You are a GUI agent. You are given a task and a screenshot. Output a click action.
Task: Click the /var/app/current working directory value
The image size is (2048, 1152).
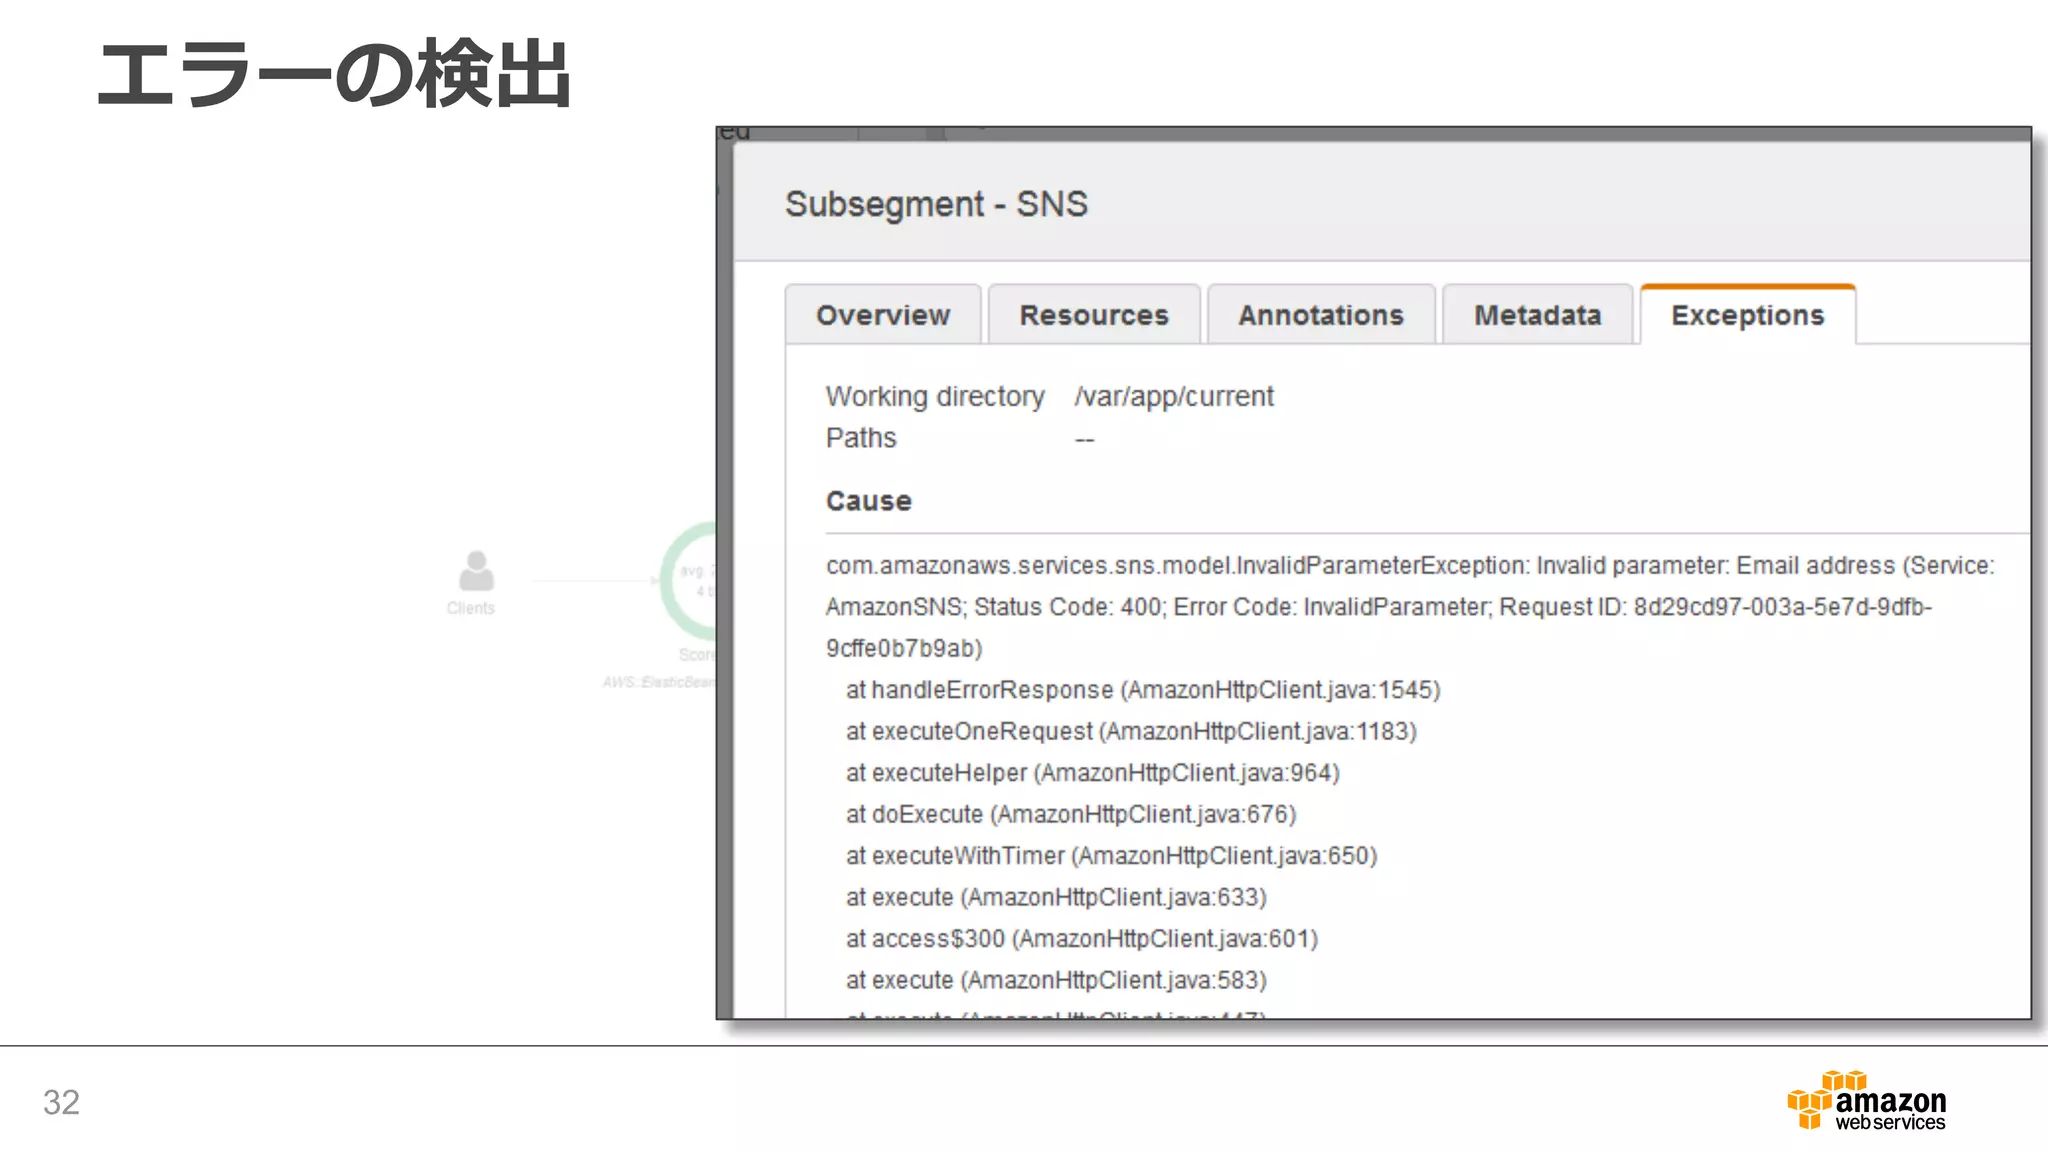click(1174, 397)
